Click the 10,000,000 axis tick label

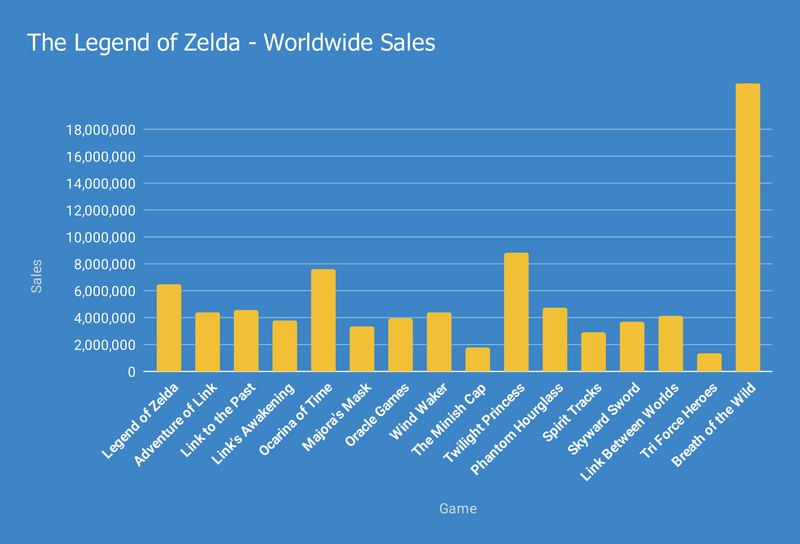click(x=101, y=238)
